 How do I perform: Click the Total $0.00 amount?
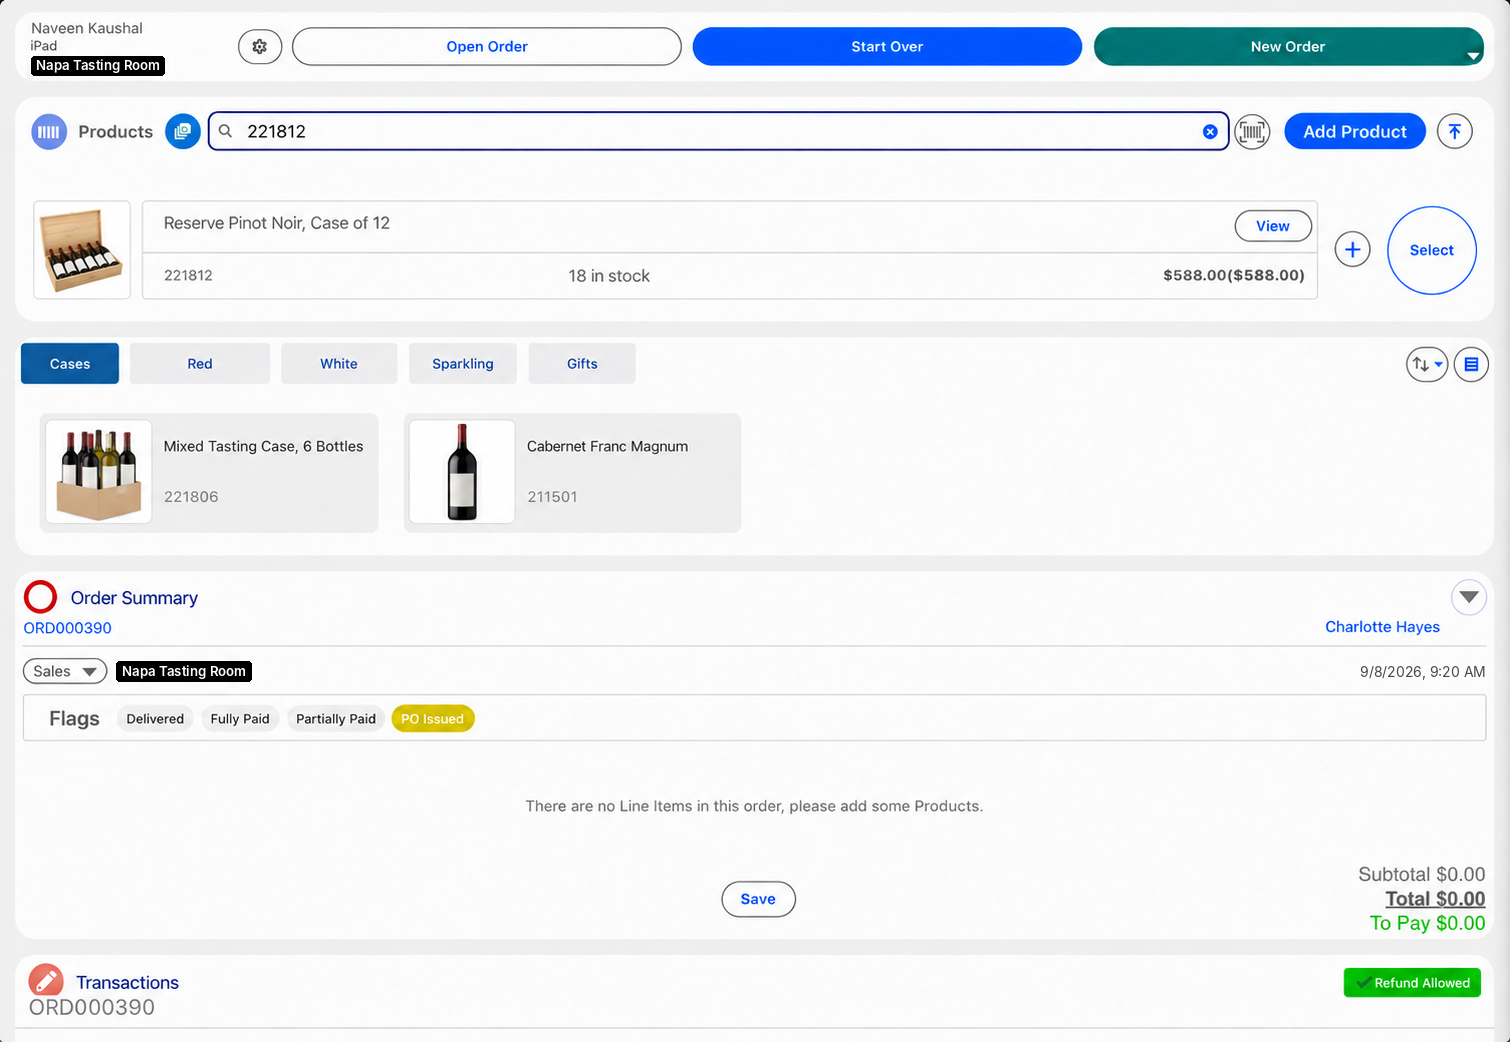tap(1435, 899)
